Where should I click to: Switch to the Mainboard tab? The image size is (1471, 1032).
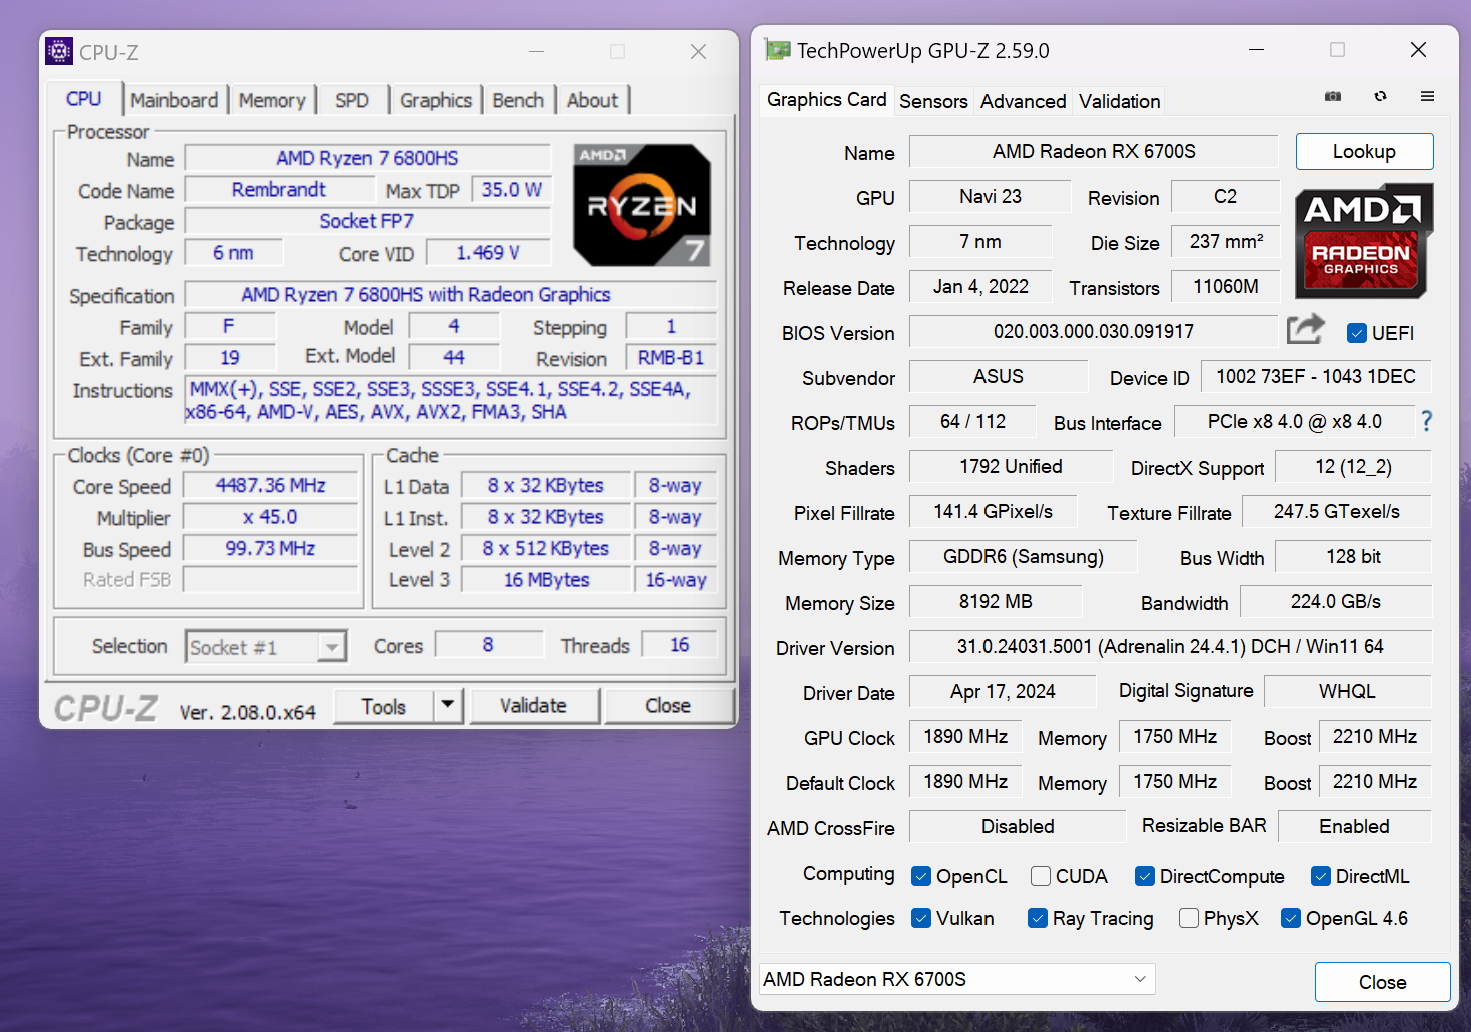coord(174,100)
